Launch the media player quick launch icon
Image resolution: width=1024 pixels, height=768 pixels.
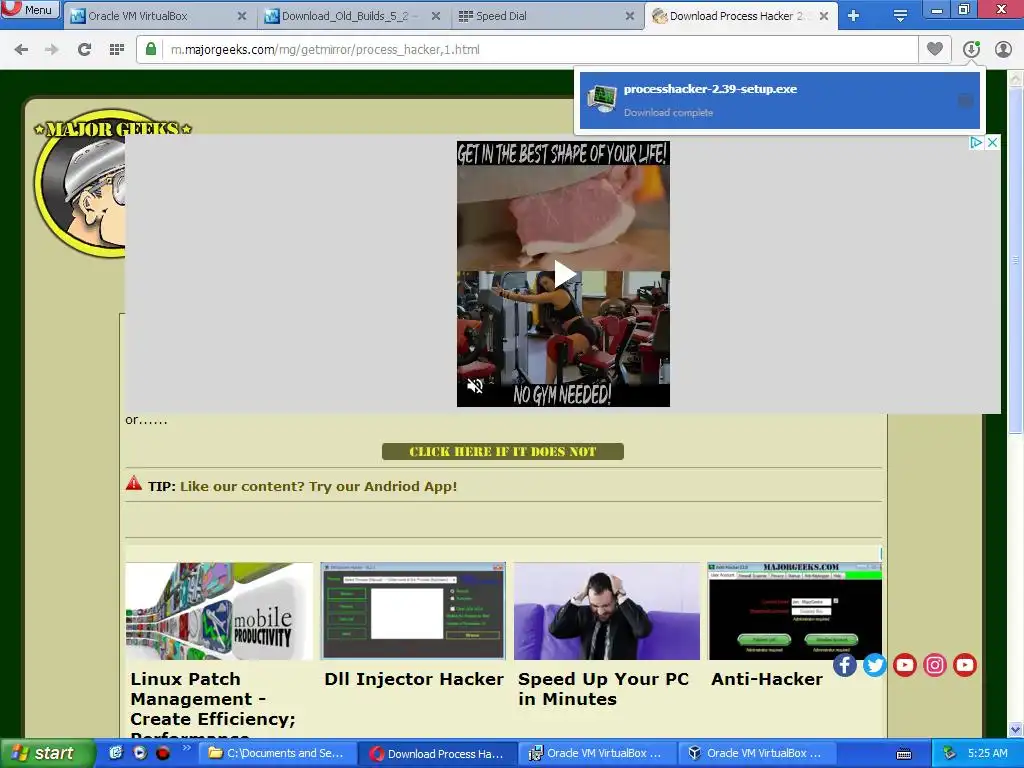coord(140,753)
